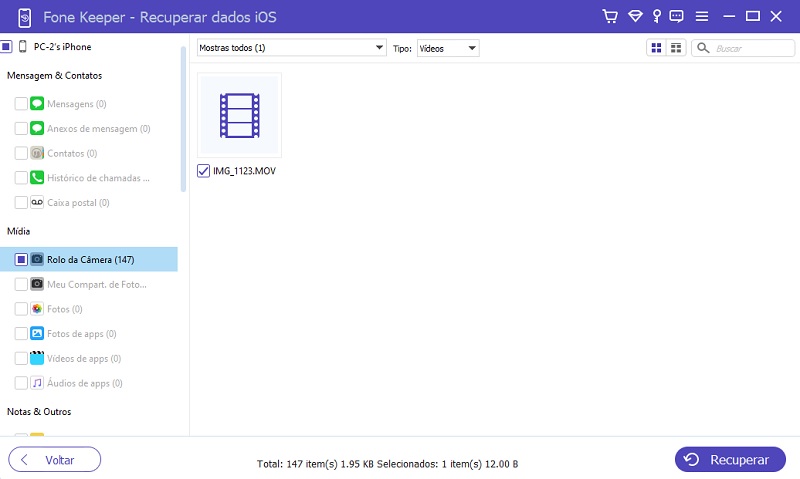Click the IMG_1123.MOV file name
The image size is (800, 479).
244,171
